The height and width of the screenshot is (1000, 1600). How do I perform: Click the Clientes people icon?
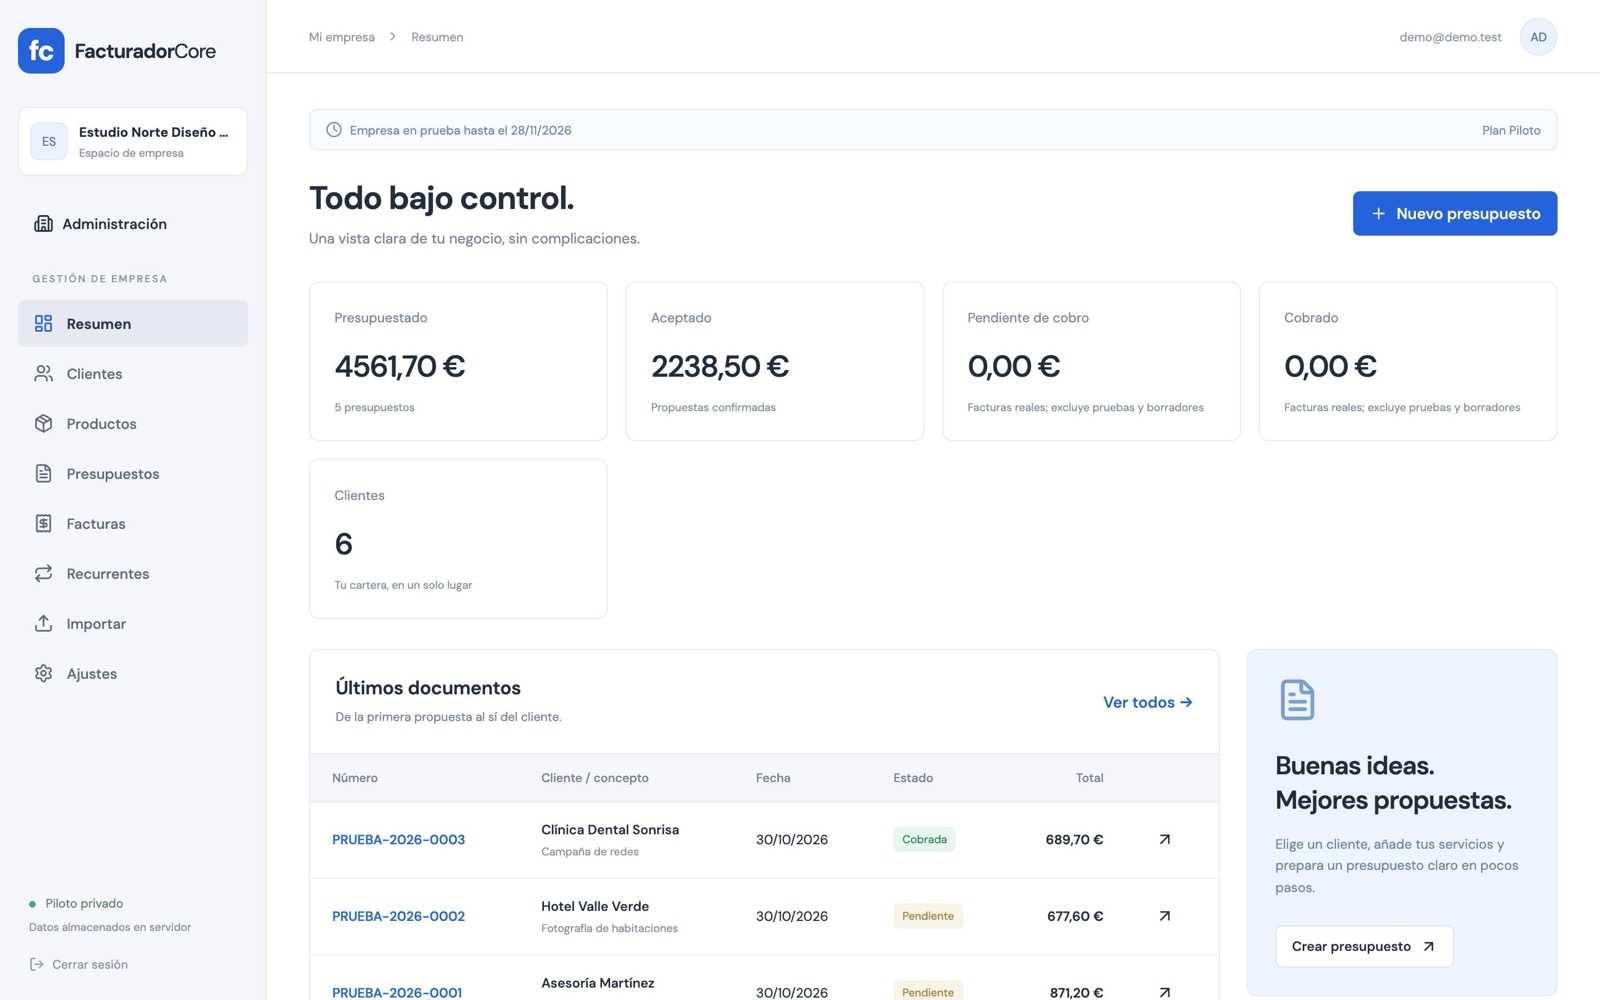(43, 374)
